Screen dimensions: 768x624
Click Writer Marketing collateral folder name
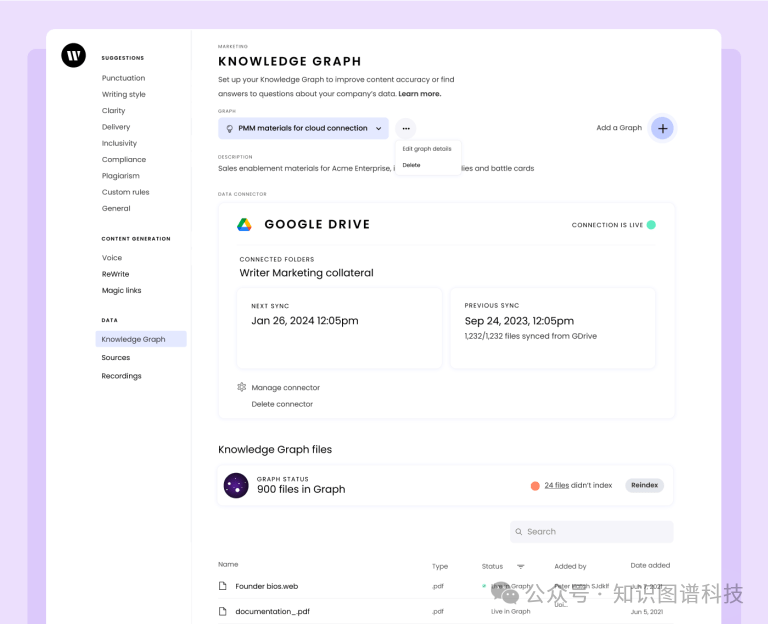pyautogui.click(x=307, y=273)
